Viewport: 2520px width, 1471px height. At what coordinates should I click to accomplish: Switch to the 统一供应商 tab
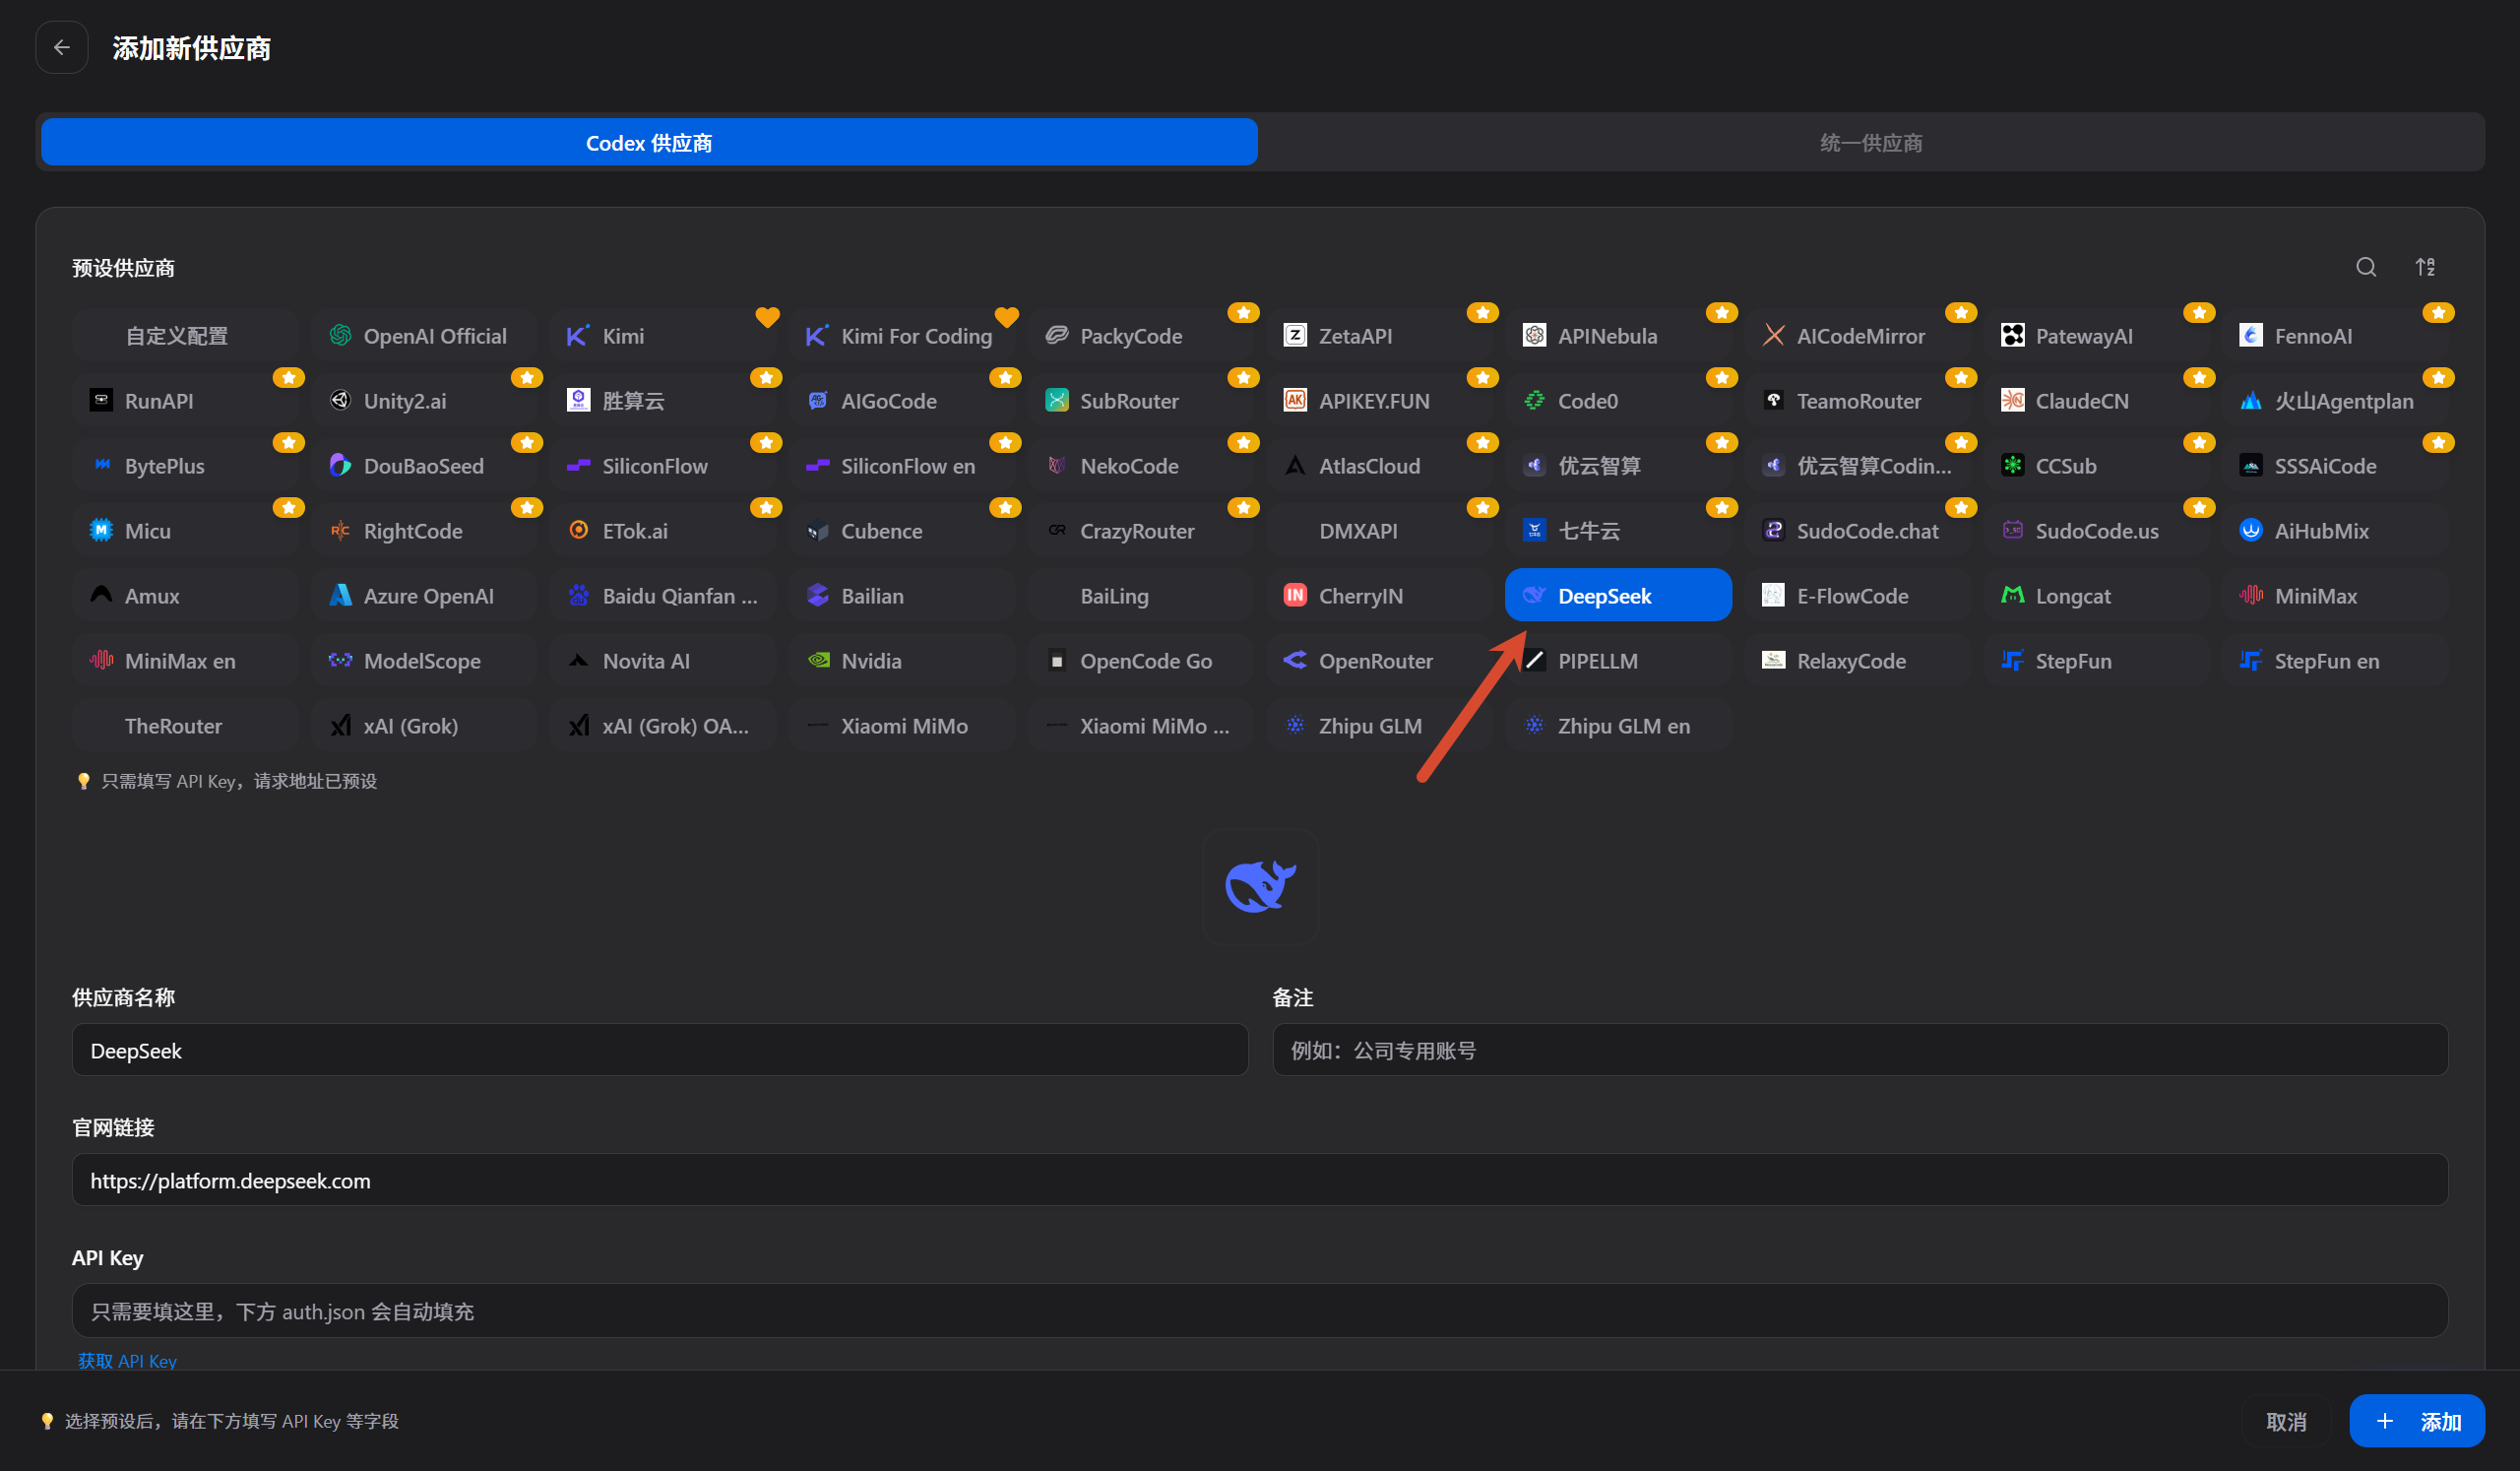coord(1870,142)
